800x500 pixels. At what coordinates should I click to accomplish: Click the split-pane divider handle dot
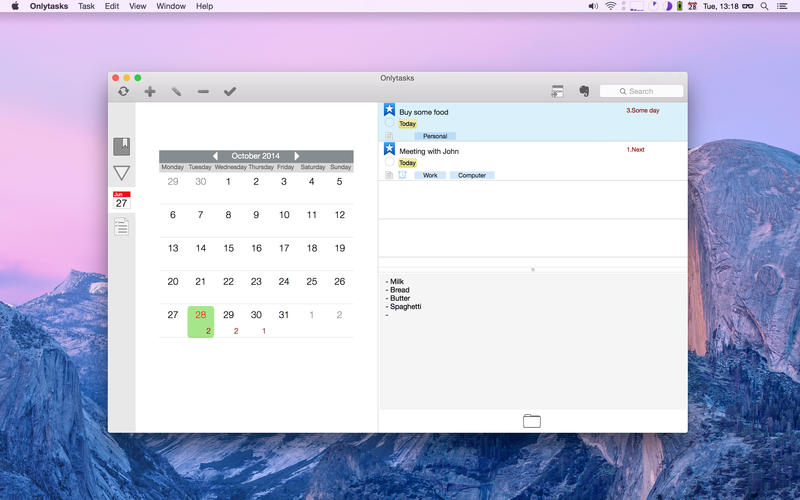(533, 269)
